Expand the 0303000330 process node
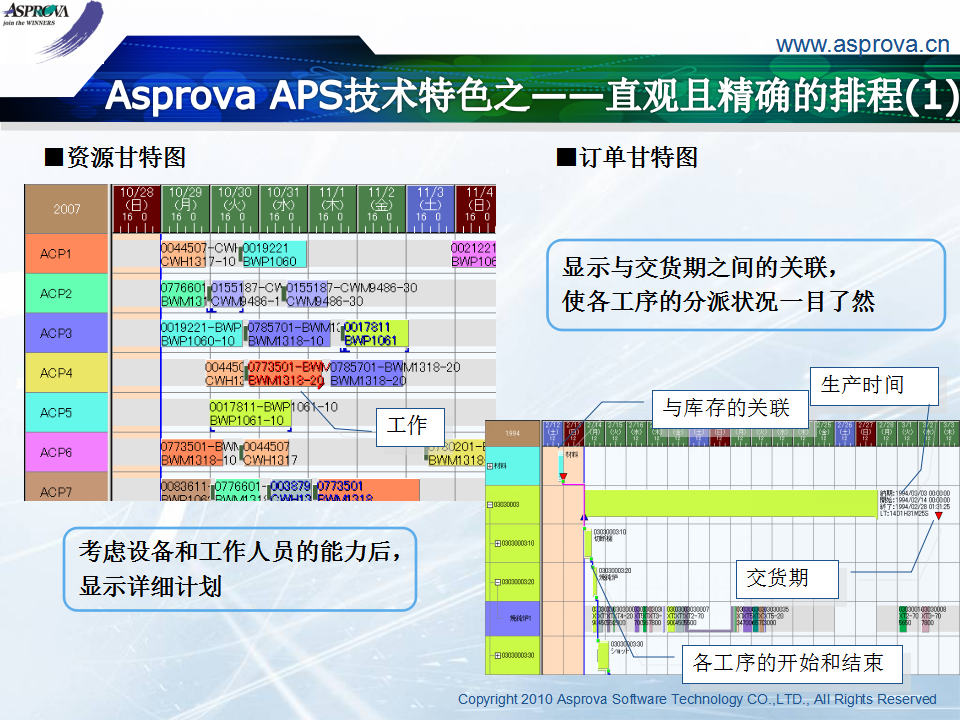The image size is (960, 720). (x=498, y=655)
